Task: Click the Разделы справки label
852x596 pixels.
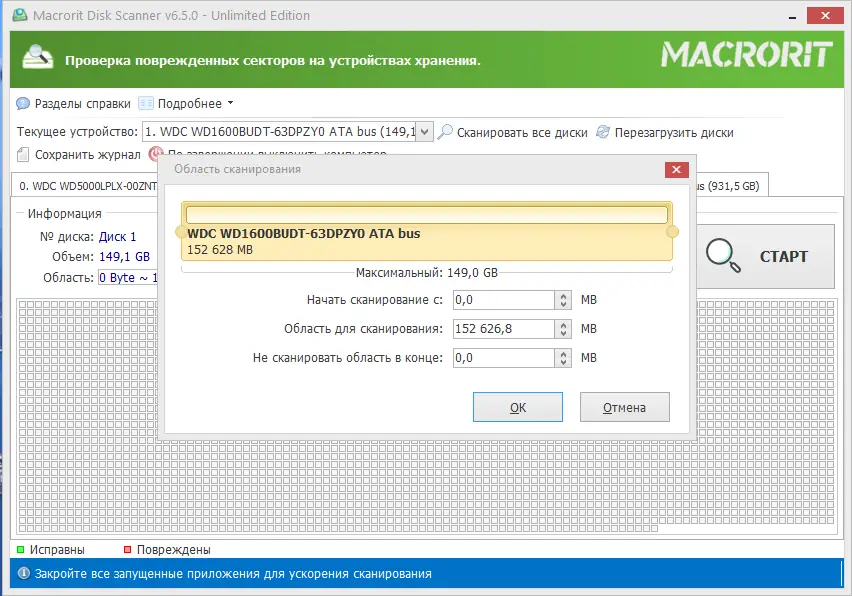Action: (83, 104)
